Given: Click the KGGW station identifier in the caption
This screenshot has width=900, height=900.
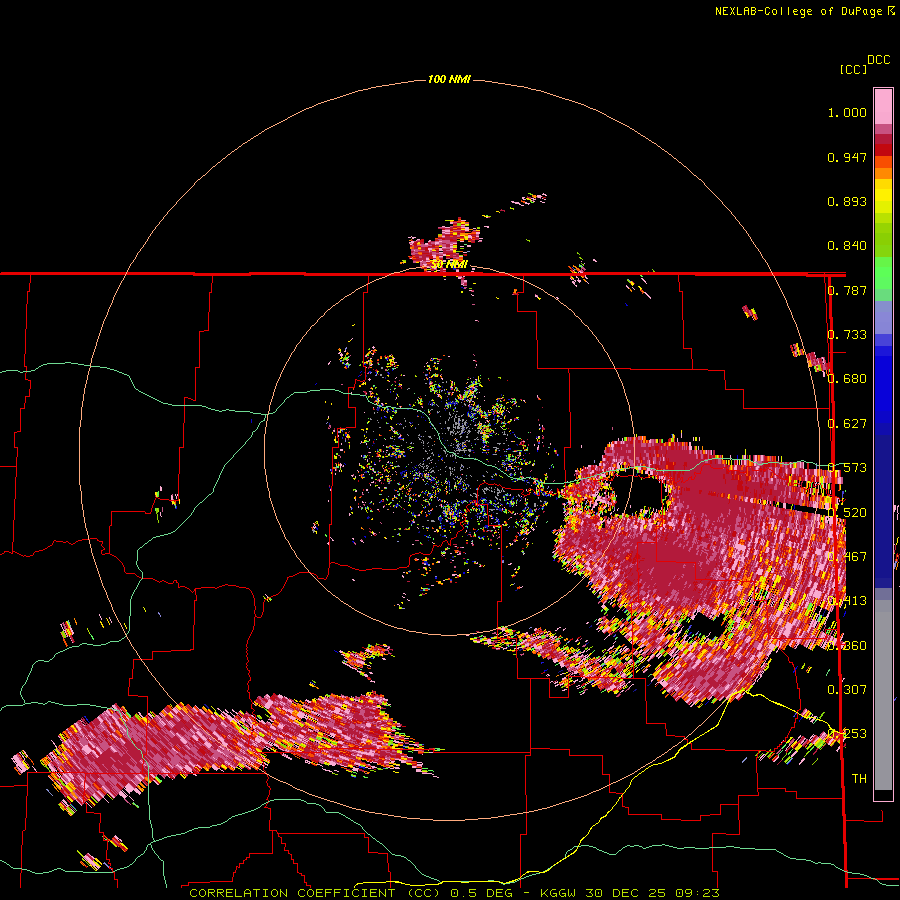Looking at the screenshot, I should pyautogui.click(x=558, y=893).
